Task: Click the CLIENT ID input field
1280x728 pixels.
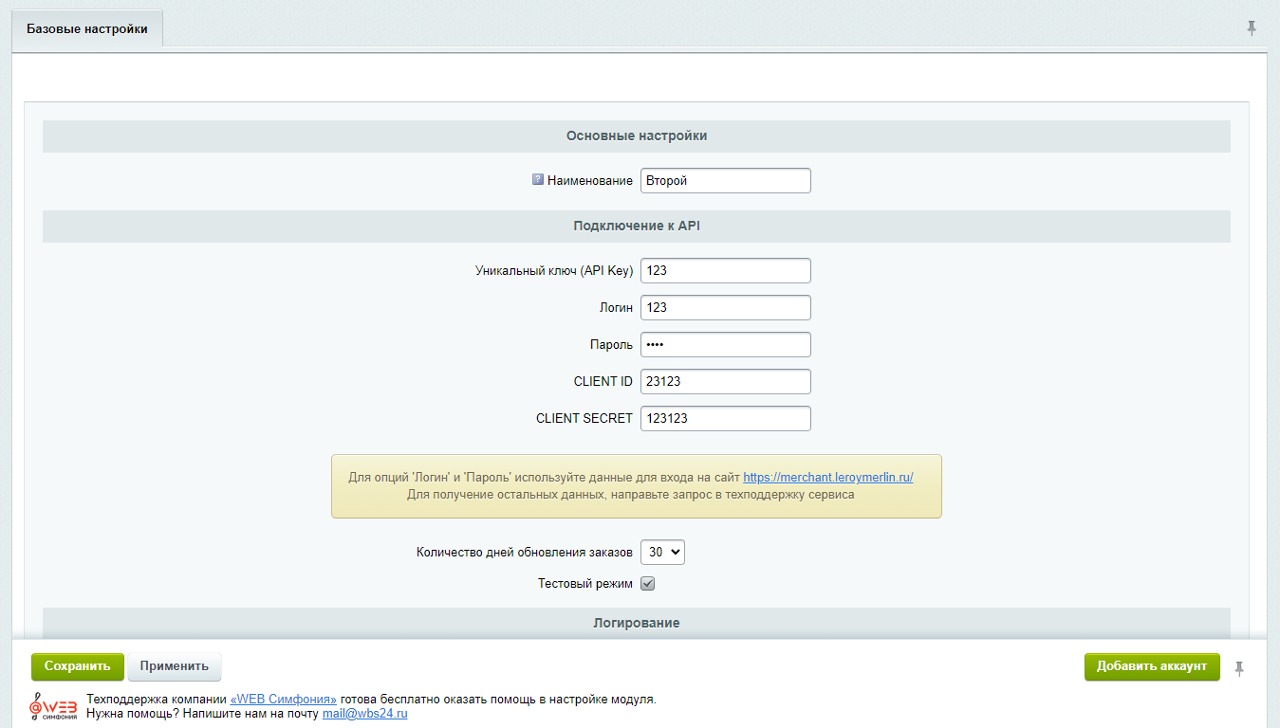Action: [725, 382]
